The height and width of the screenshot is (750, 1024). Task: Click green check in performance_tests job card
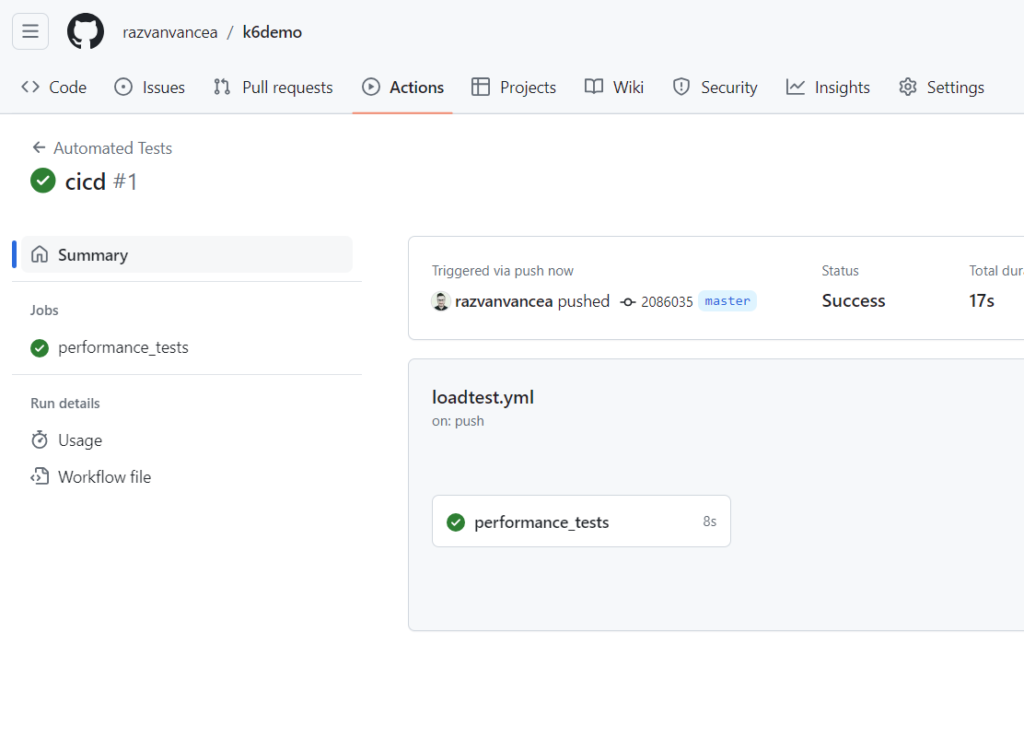point(456,522)
